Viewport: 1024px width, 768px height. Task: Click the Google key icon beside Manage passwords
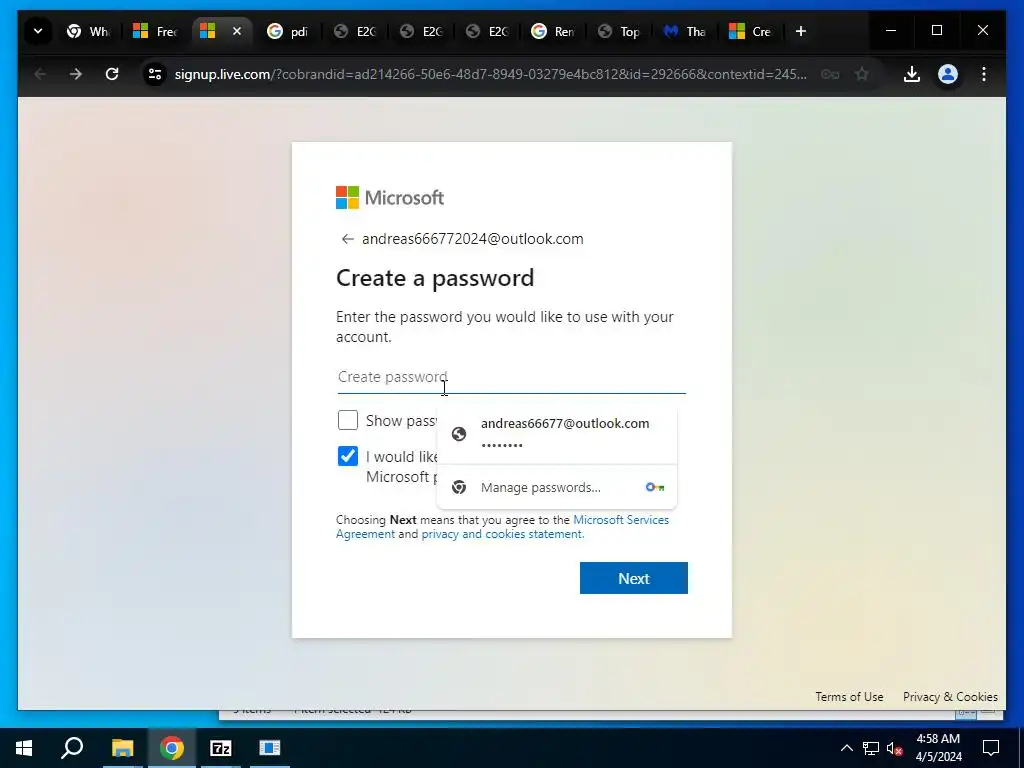[654, 487]
